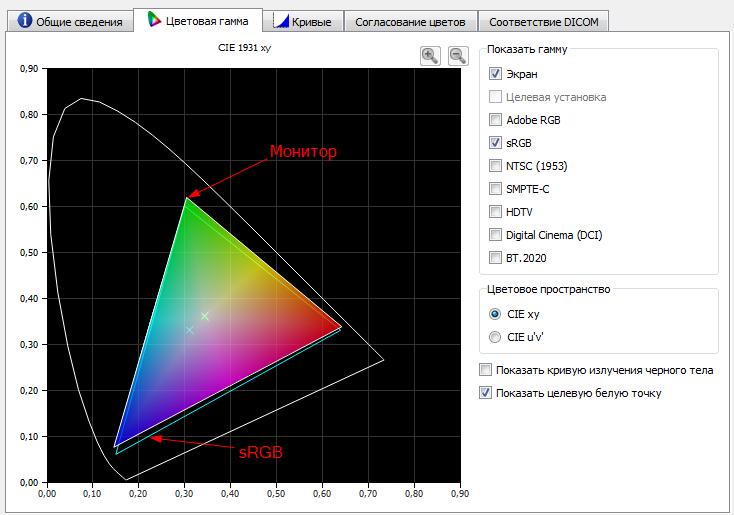Enable the Adobe RGB gamut checkbox
The image size is (734, 515).
tap(495, 119)
